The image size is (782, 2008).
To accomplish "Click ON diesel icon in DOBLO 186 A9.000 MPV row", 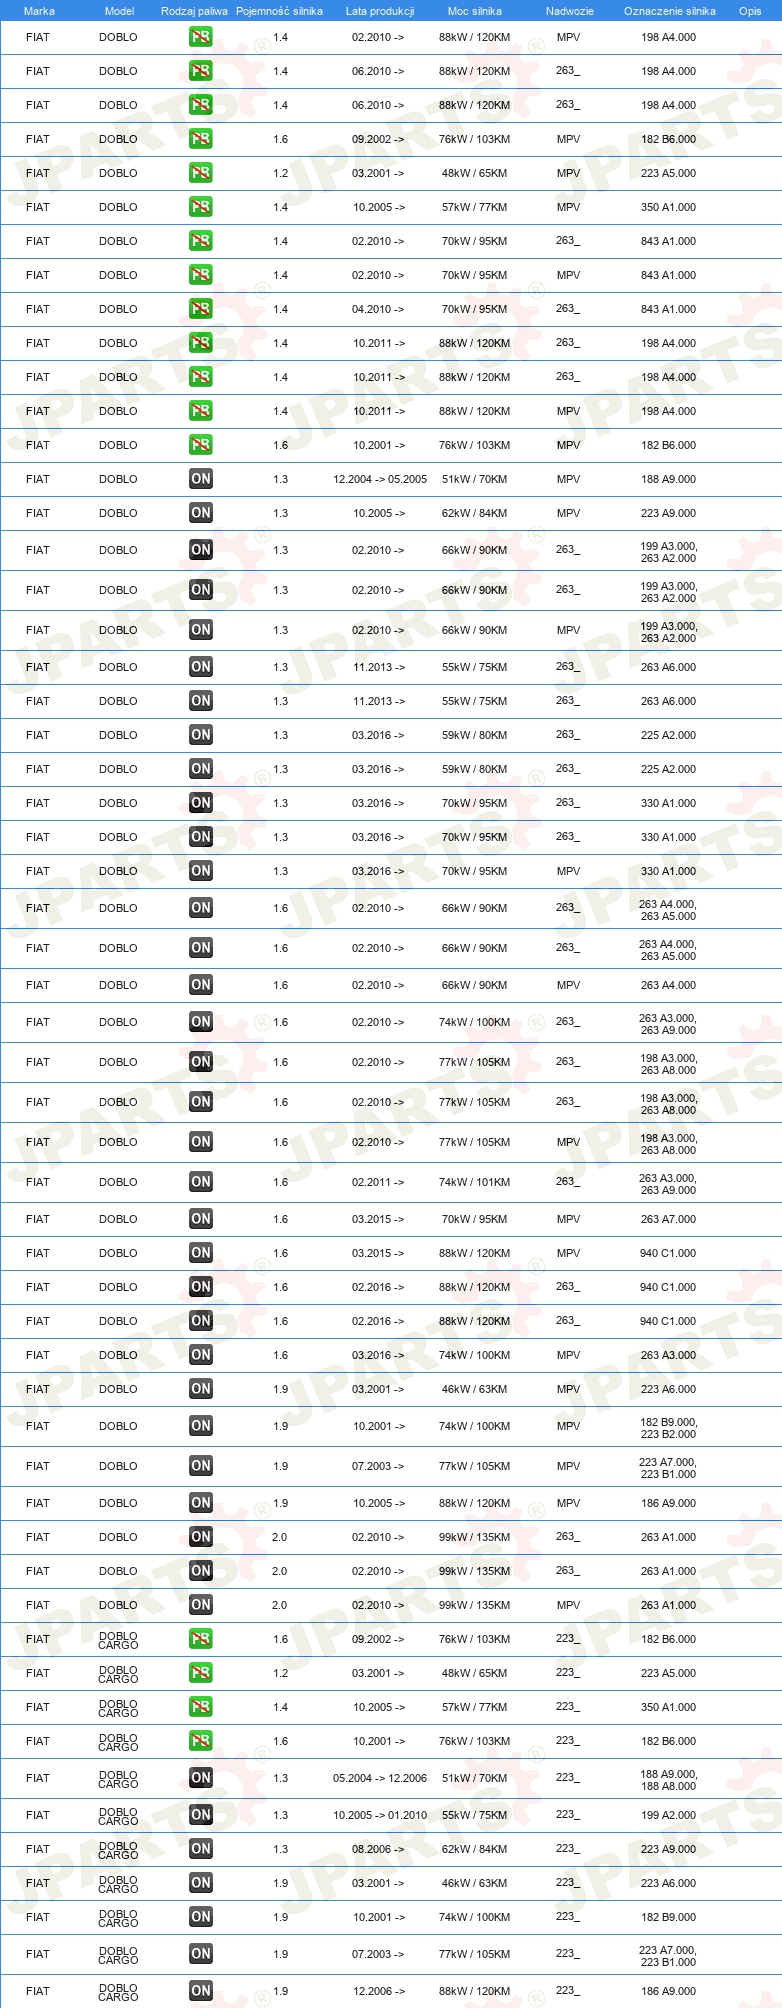I will (201, 1503).
